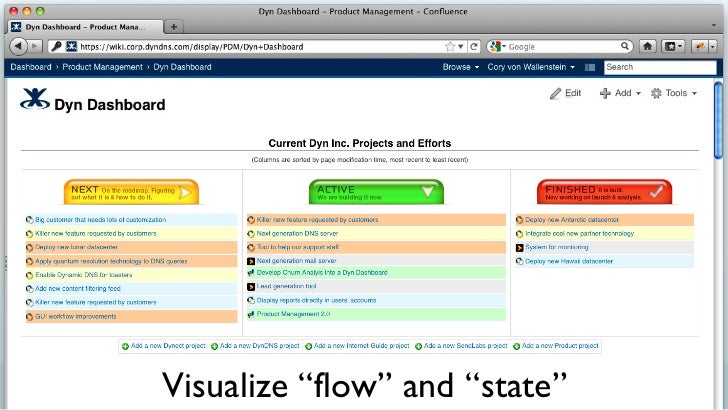Click the Dyn logo next to page title
Image resolution: width=728 pixels, height=410 pixels.
point(34,98)
